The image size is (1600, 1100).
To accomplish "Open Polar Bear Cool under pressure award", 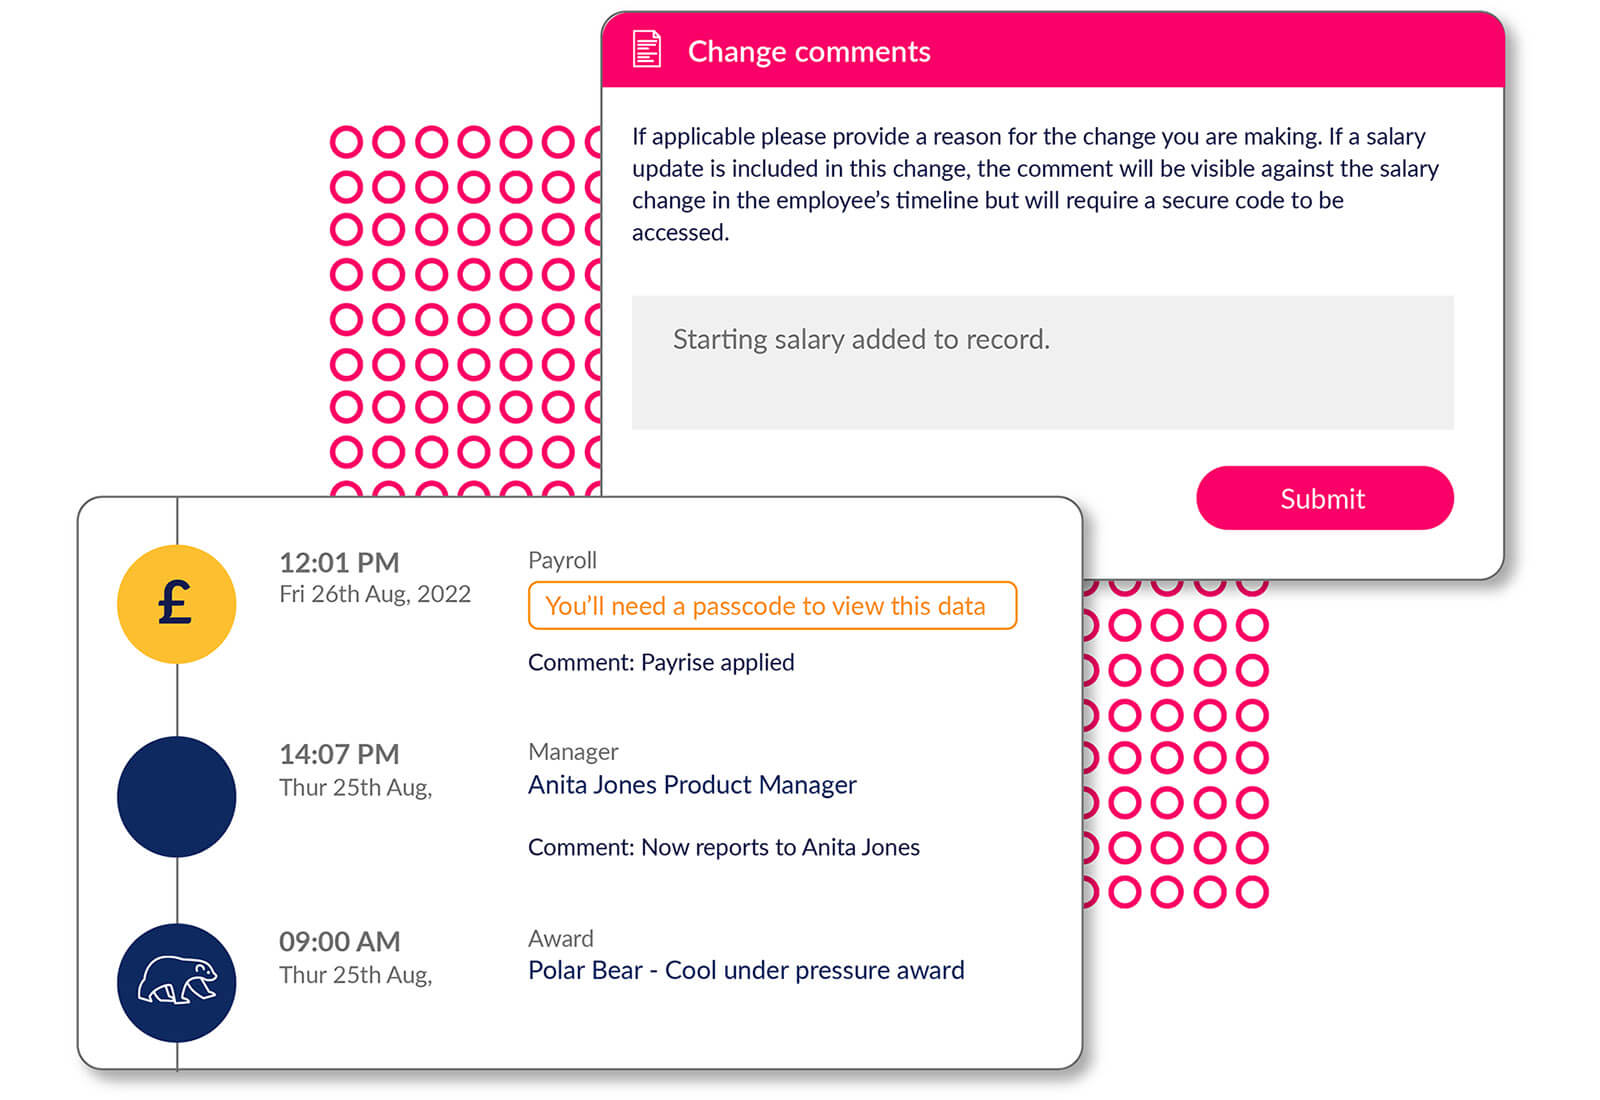I will (746, 971).
